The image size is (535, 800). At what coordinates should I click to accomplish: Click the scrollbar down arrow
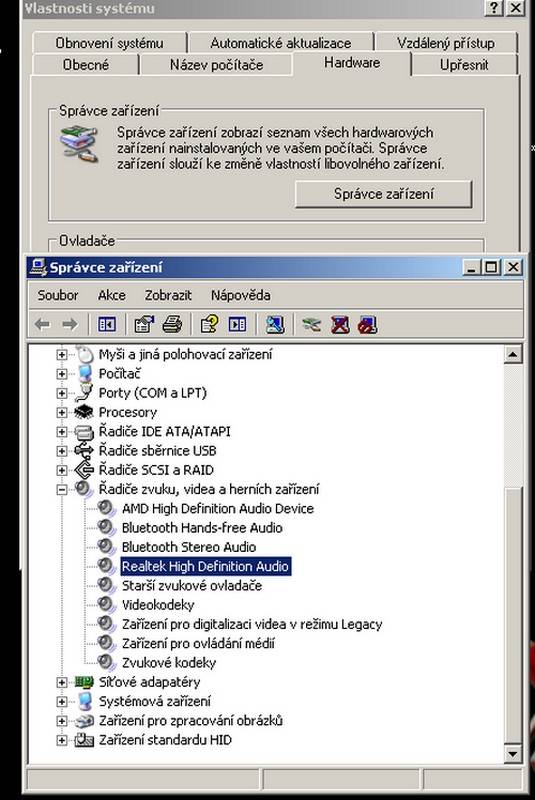(x=513, y=754)
